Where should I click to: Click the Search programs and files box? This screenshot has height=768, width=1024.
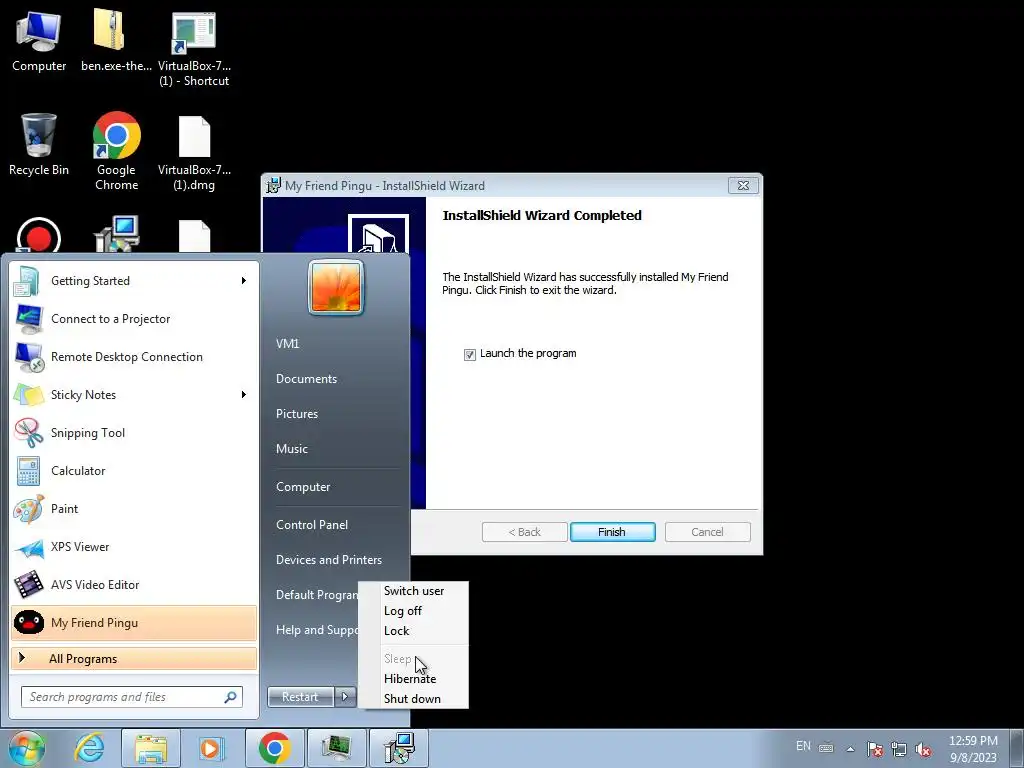[x=132, y=697]
